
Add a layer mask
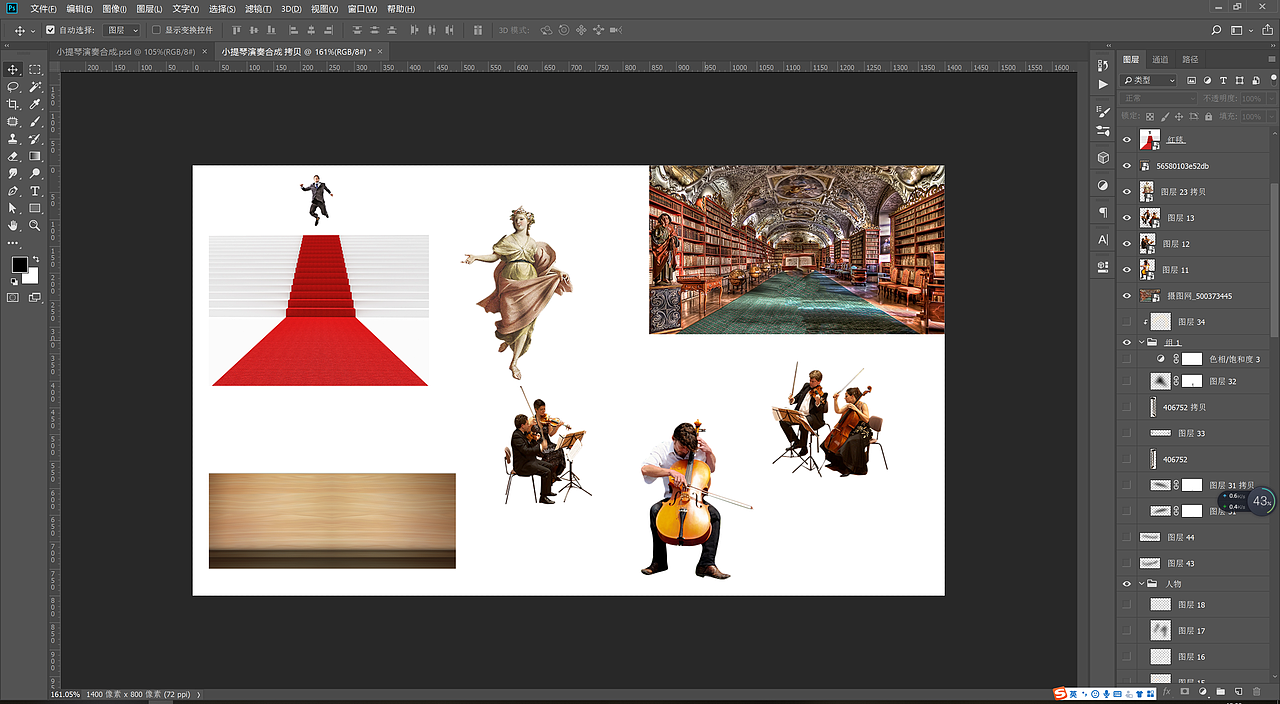tap(1184, 691)
